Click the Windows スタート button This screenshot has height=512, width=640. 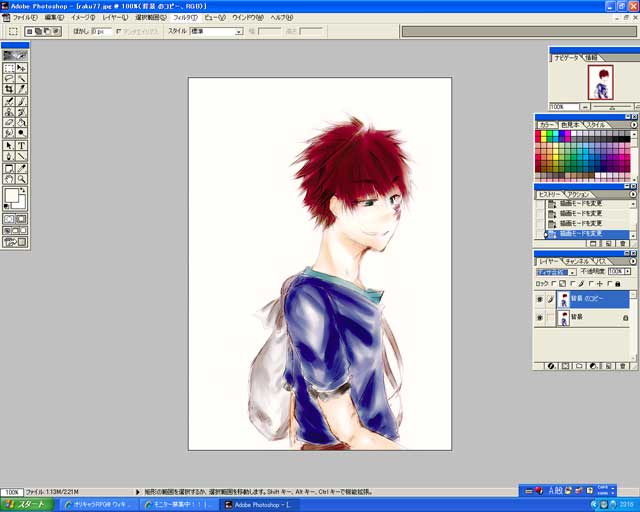tap(27, 504)
